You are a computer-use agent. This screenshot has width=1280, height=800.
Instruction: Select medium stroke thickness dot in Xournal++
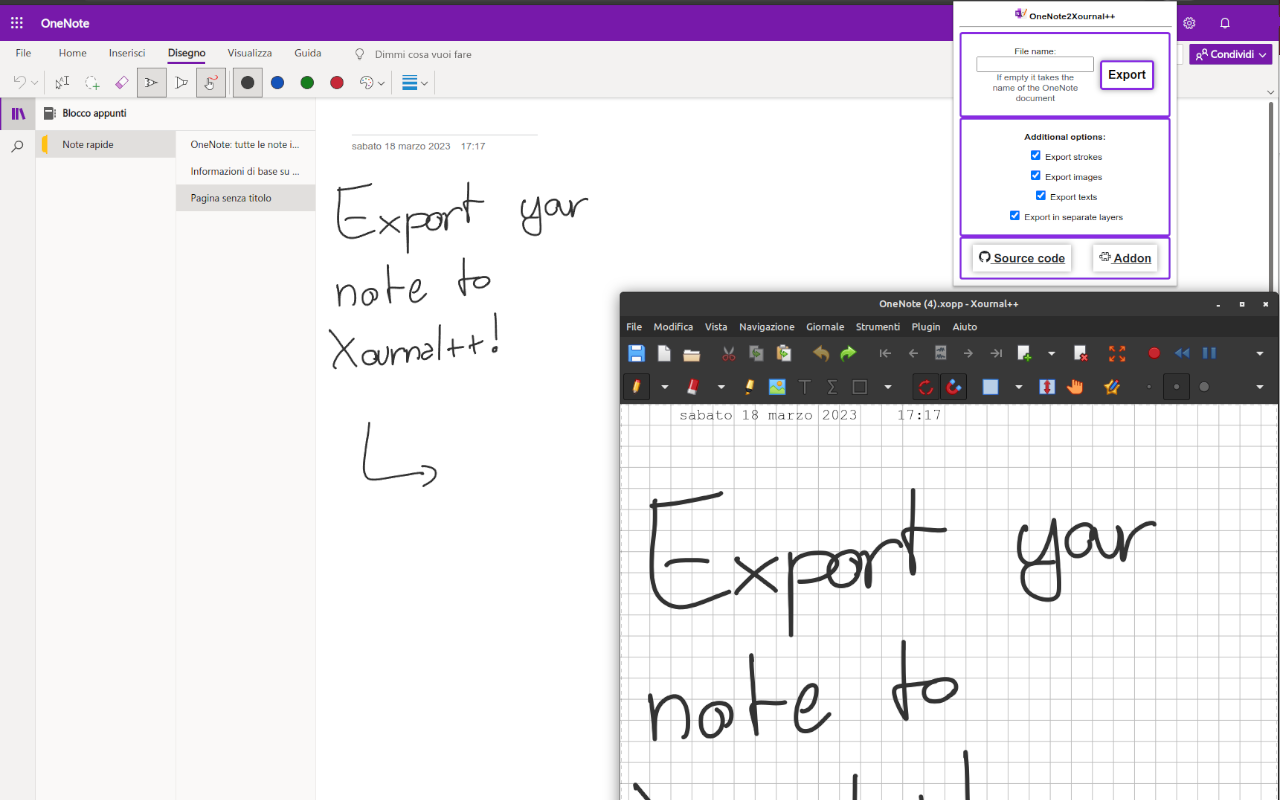(1176, 386)
